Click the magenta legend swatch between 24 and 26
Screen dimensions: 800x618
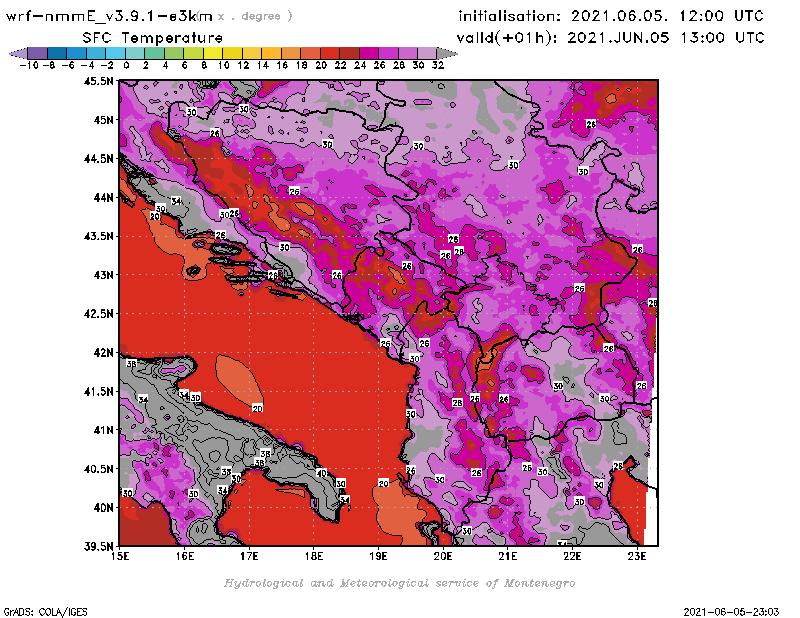click(x=368, y=53)
